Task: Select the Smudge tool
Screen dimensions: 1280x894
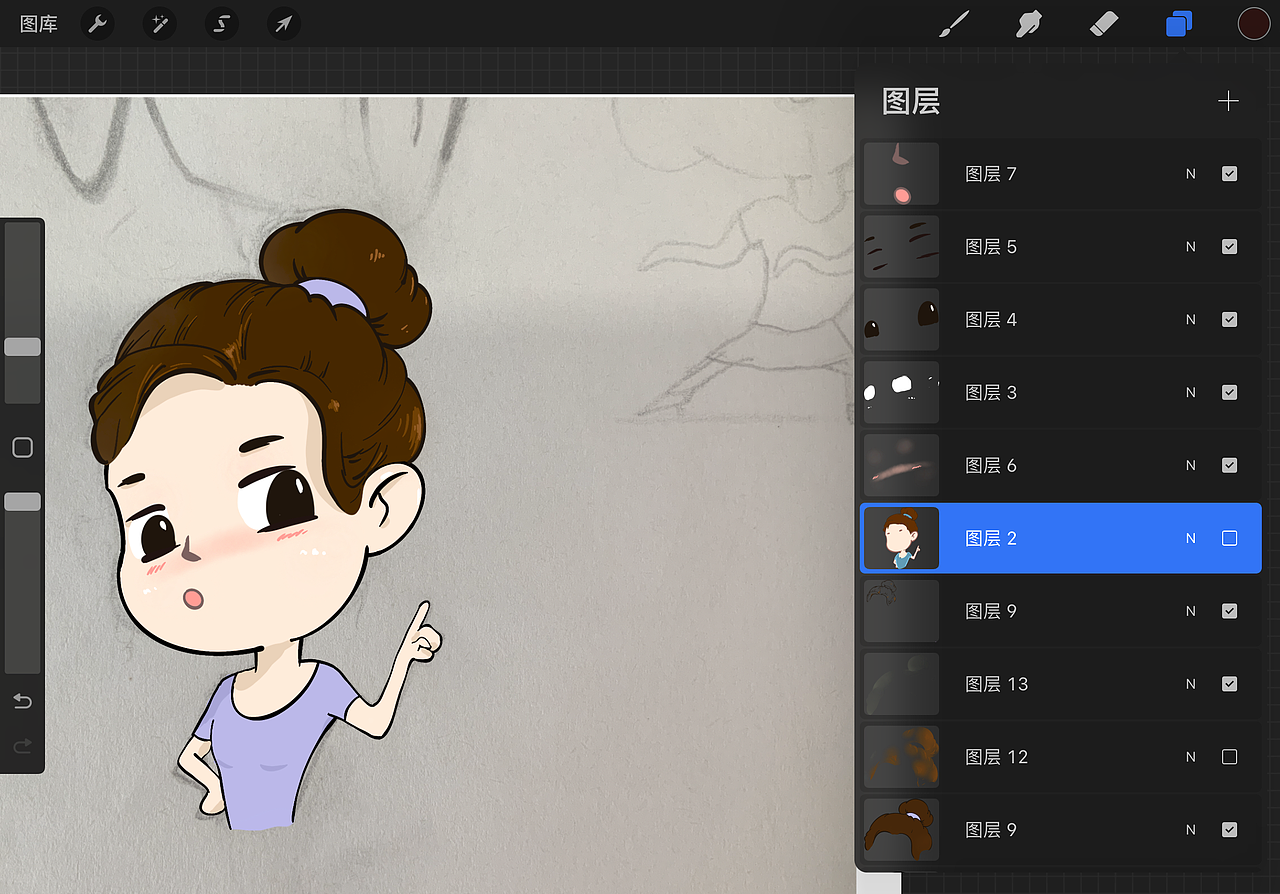Action: pos(1029,24)
